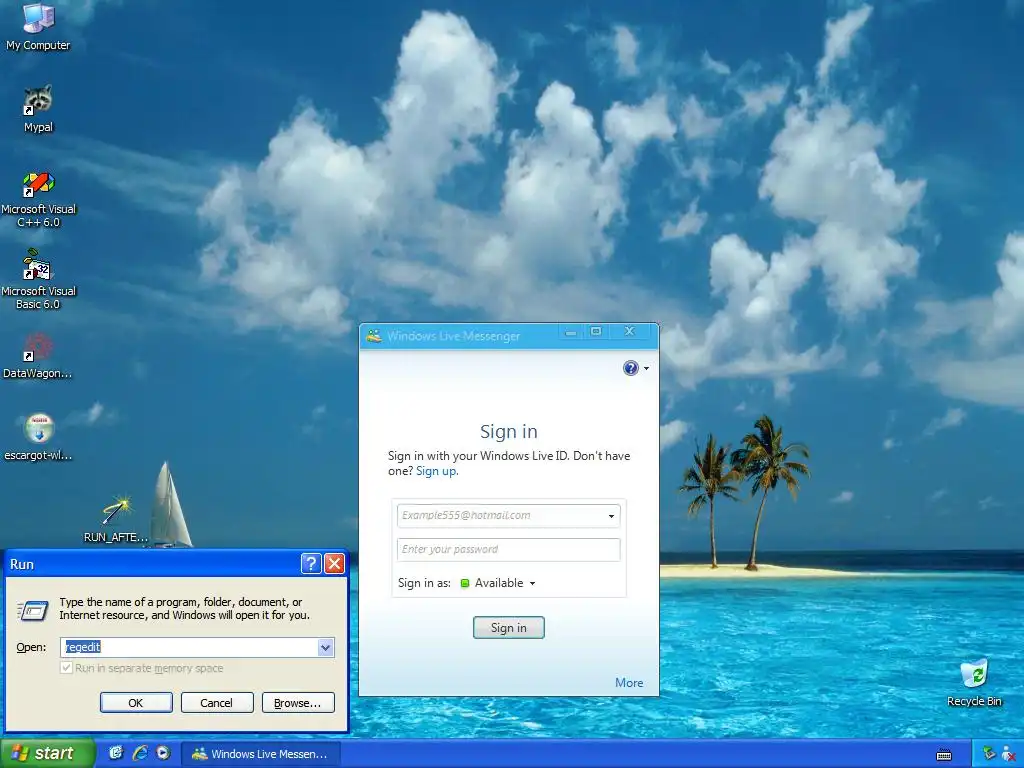Click Browse... in the Run dialog
This screenshot has width=1024, height=768.
pos(298,703)
